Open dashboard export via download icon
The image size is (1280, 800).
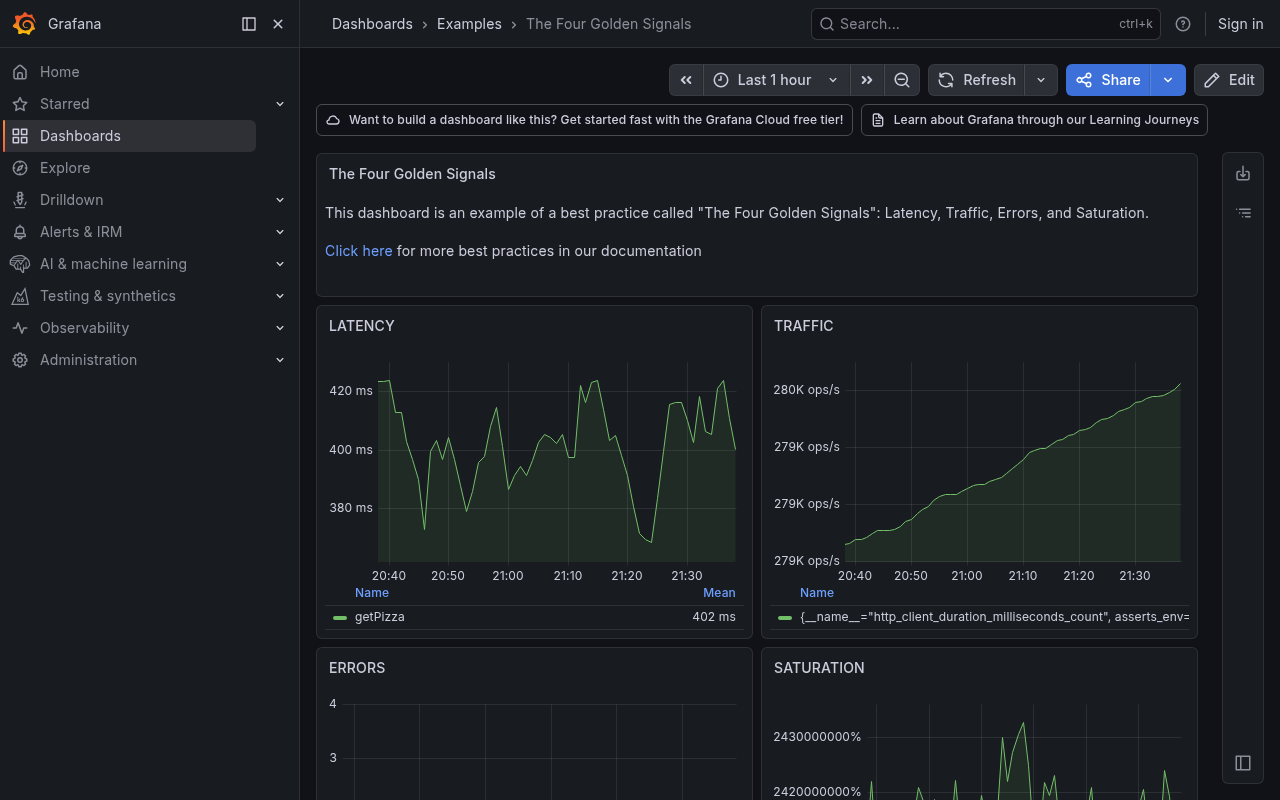click(1243, 173)
